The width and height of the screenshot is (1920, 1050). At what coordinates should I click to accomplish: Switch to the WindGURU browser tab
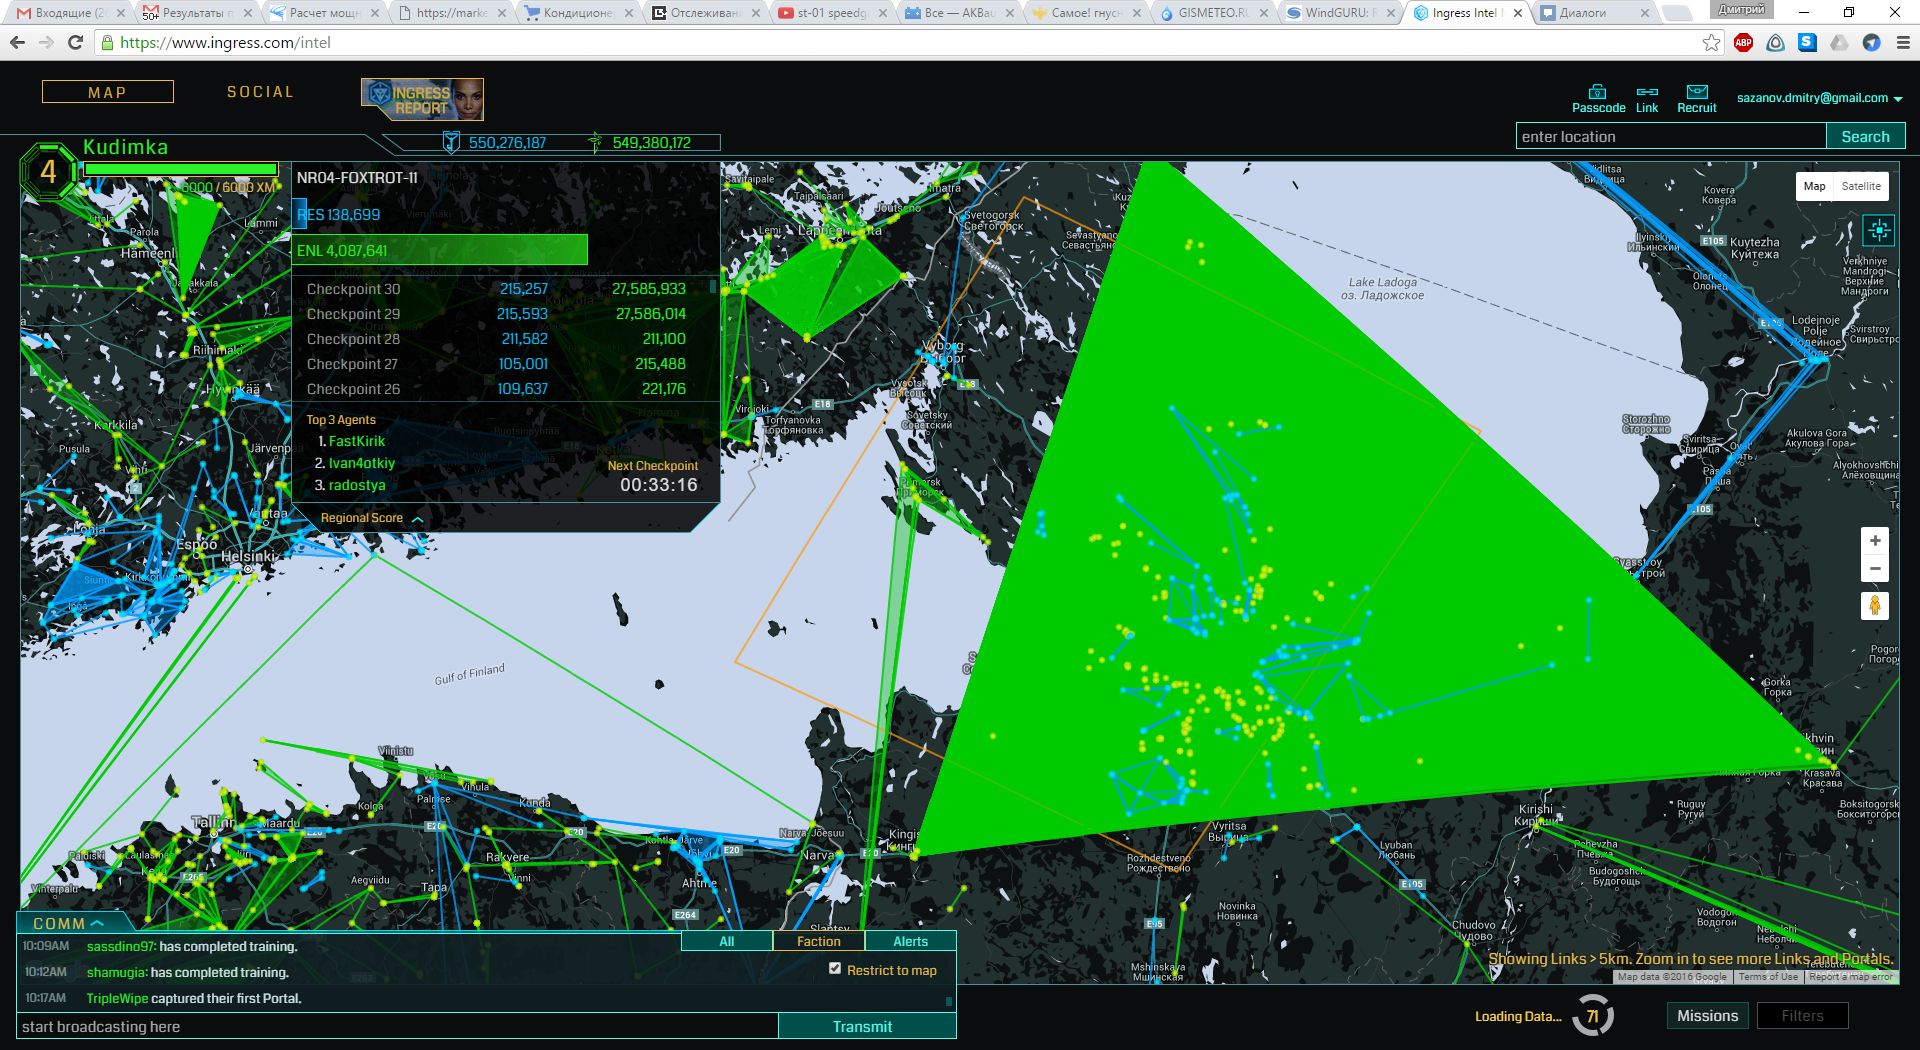[1340, 13]
